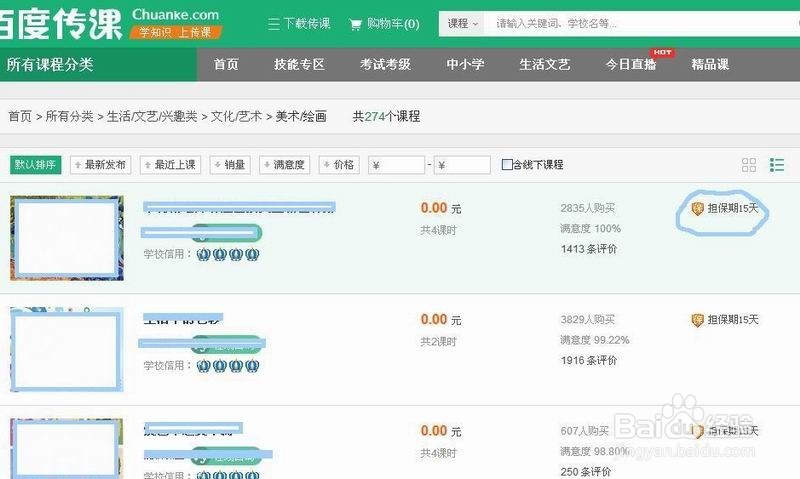Open the course title in the 2835人购买 row

(239, 207)
